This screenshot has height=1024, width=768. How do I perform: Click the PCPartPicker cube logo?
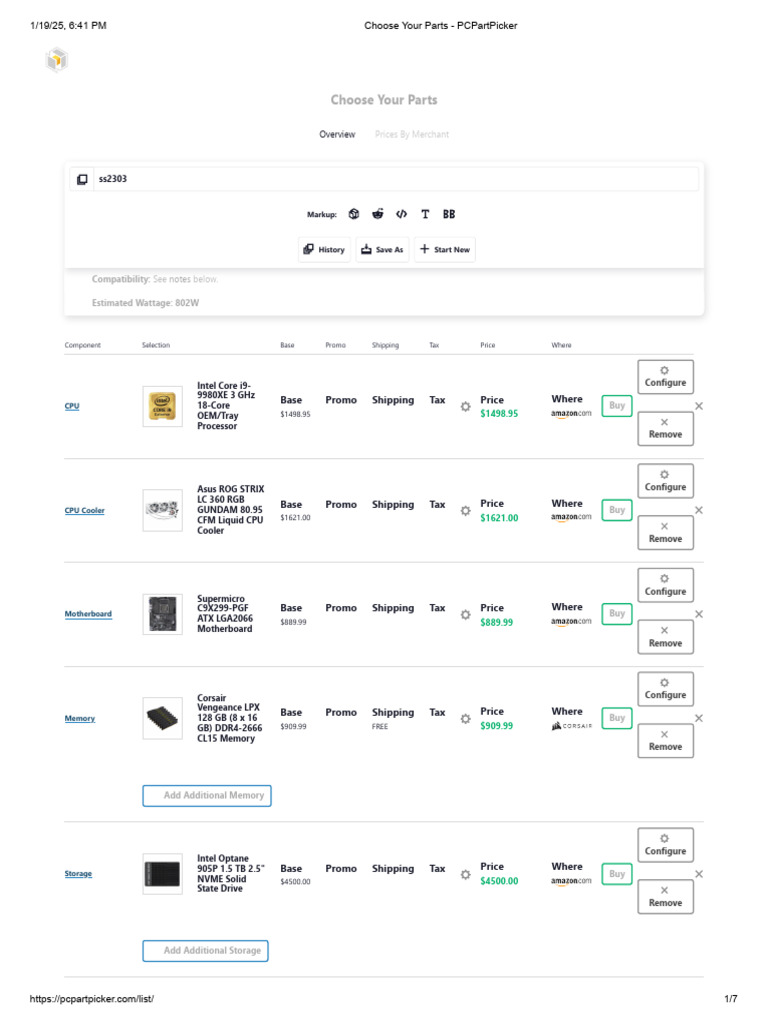pos(57,60)
